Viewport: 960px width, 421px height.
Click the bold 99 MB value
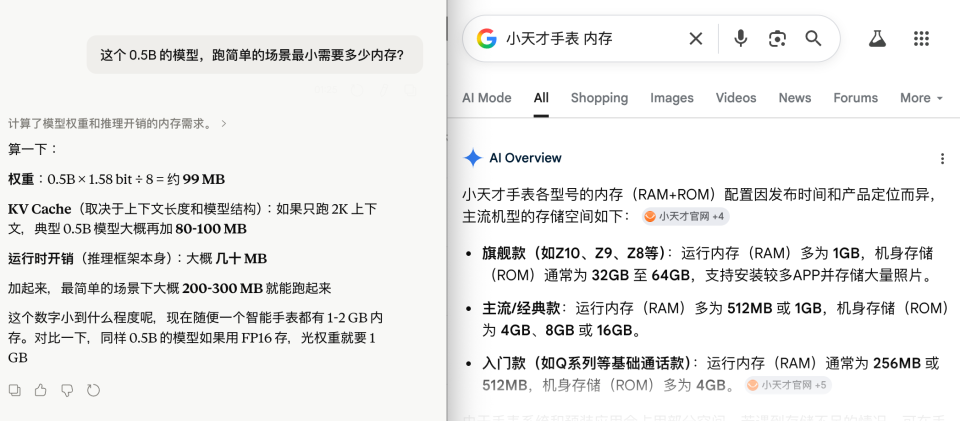204,179
